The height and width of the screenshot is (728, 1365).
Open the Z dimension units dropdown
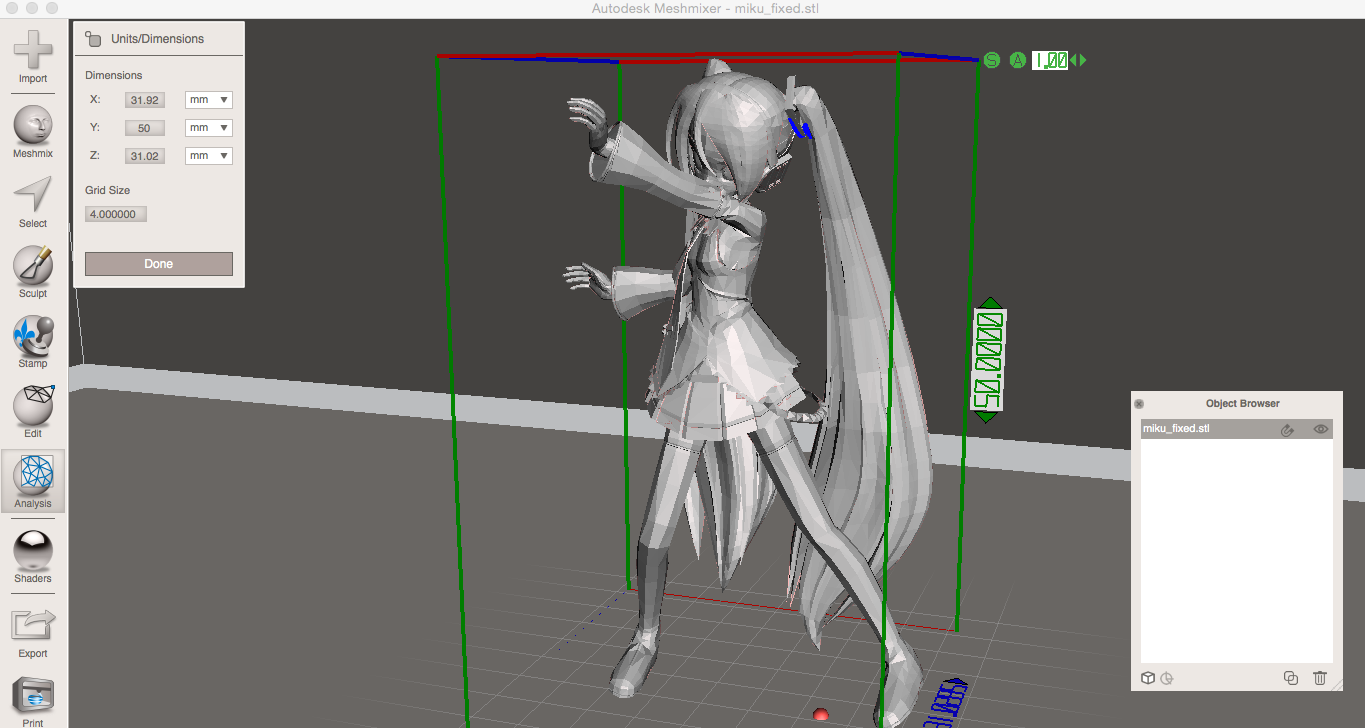(208, 155)
